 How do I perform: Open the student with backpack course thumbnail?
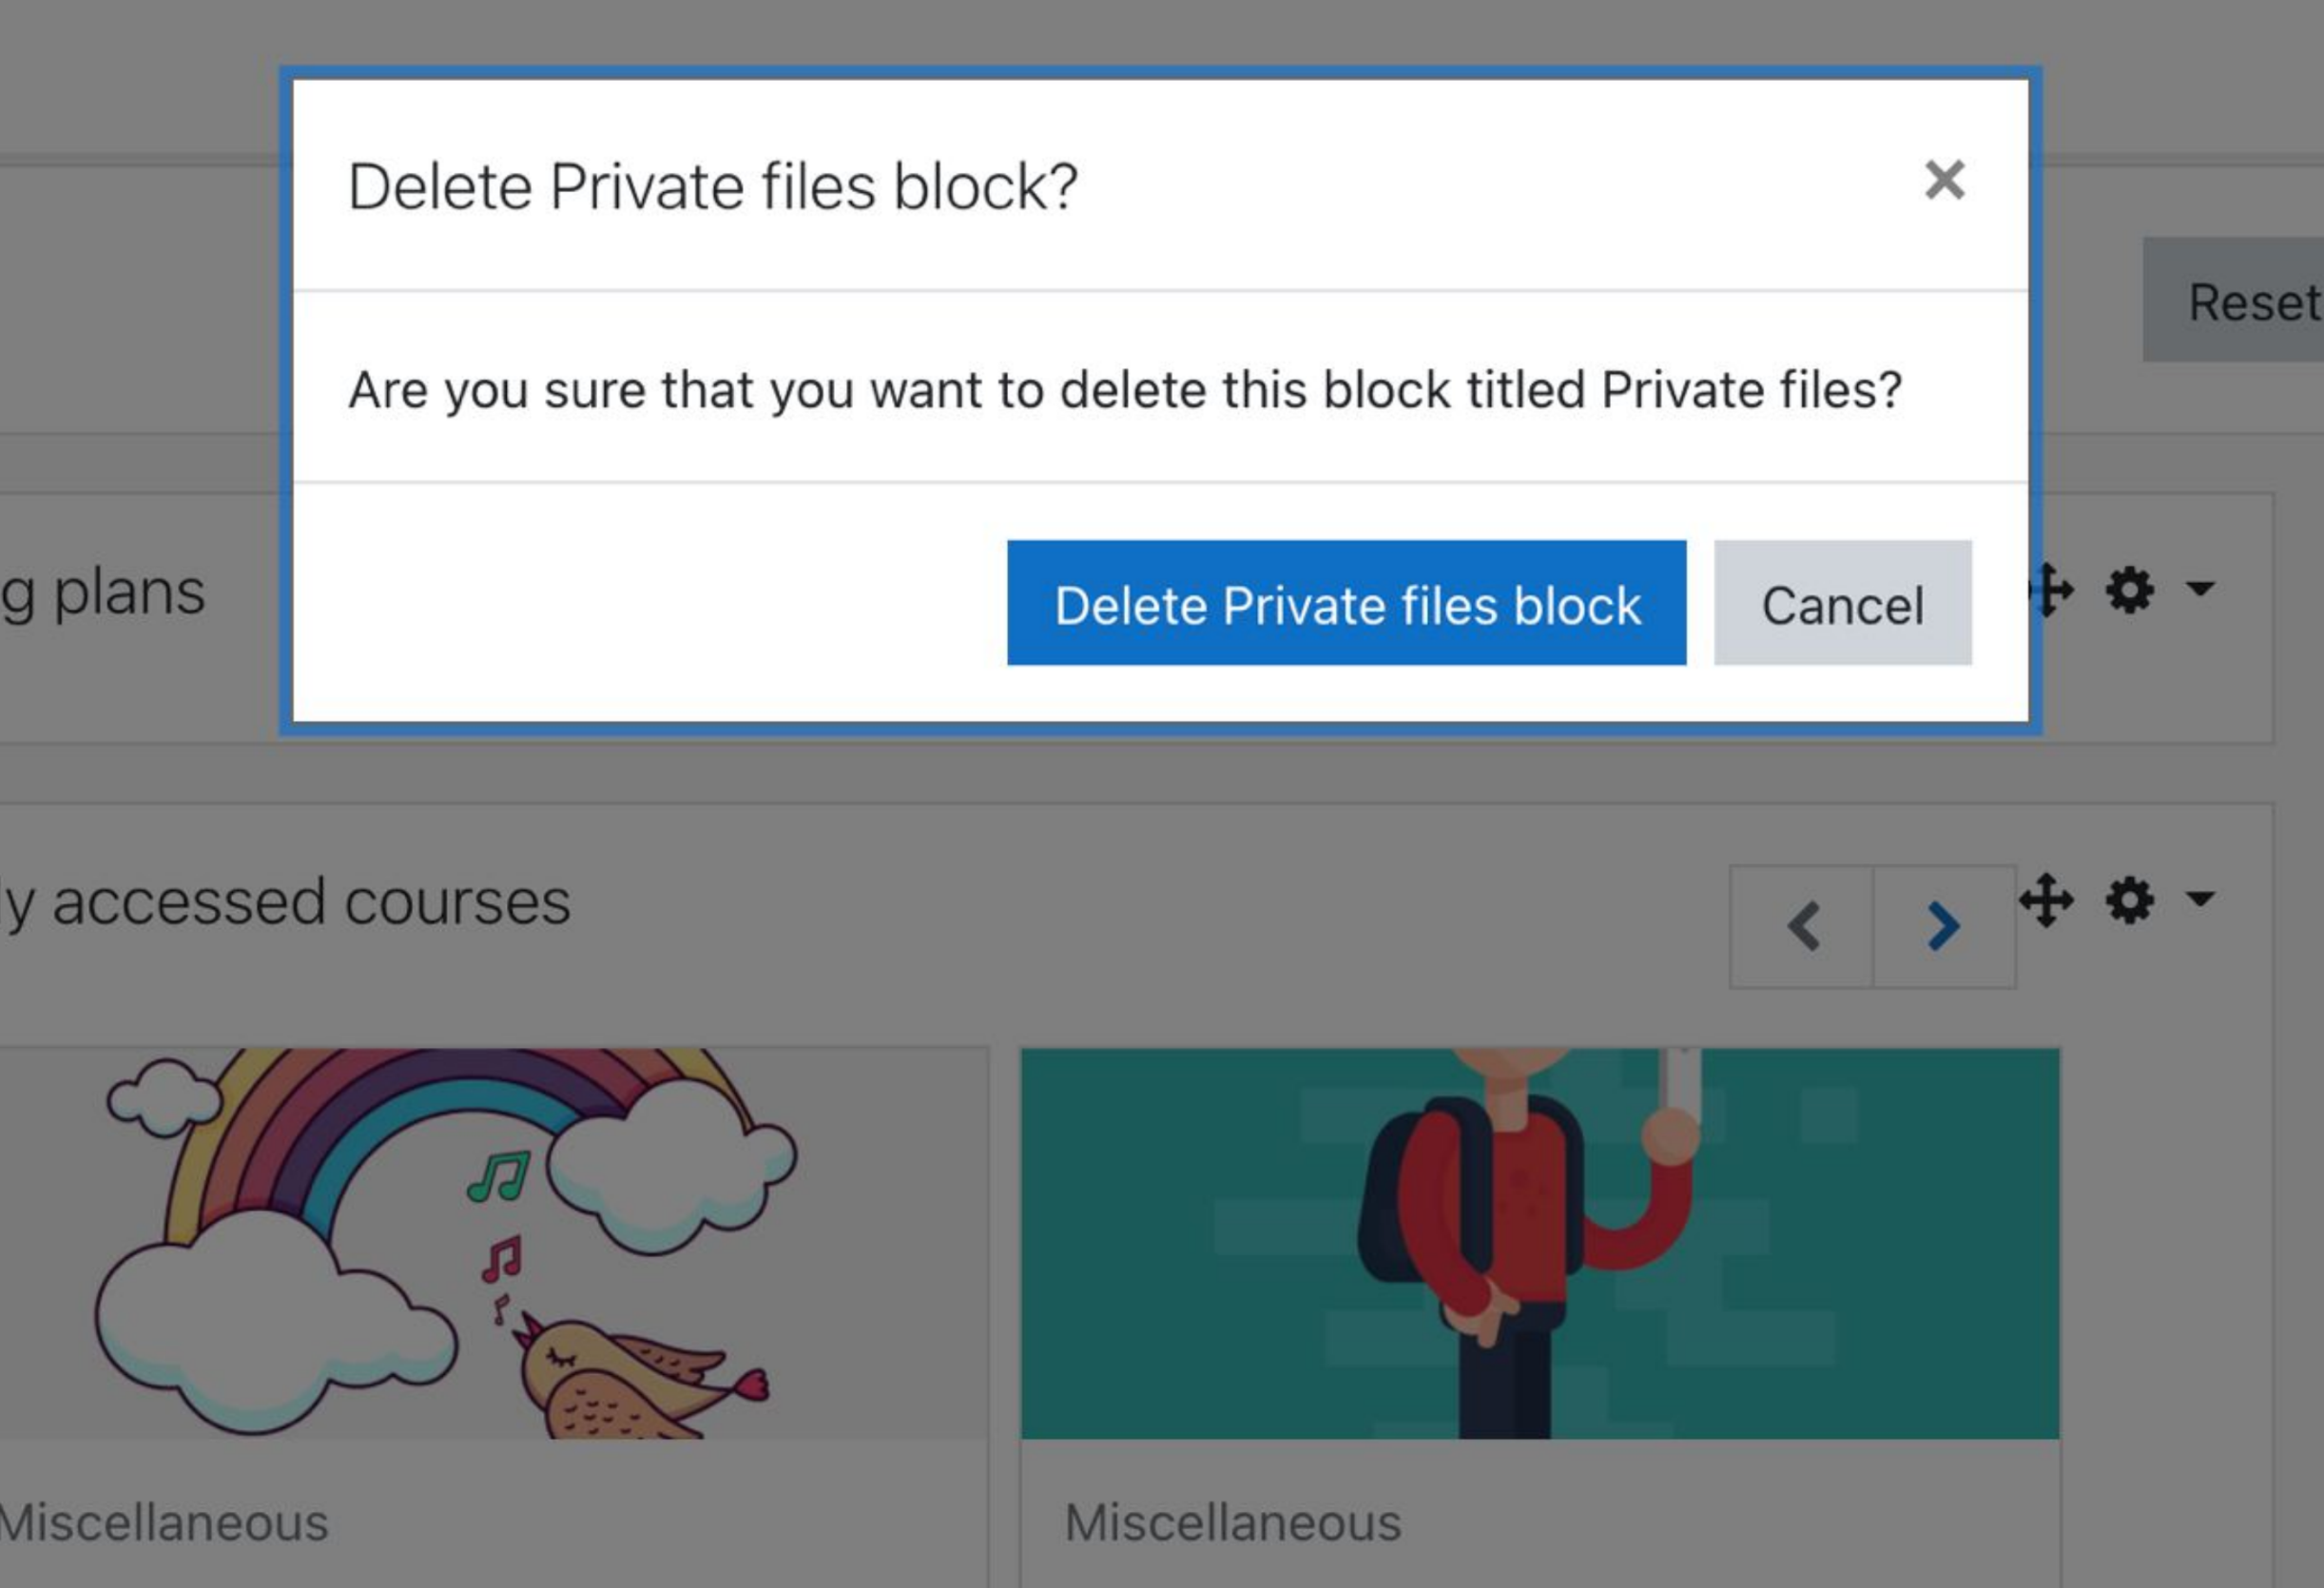tap(1540, 1243)
